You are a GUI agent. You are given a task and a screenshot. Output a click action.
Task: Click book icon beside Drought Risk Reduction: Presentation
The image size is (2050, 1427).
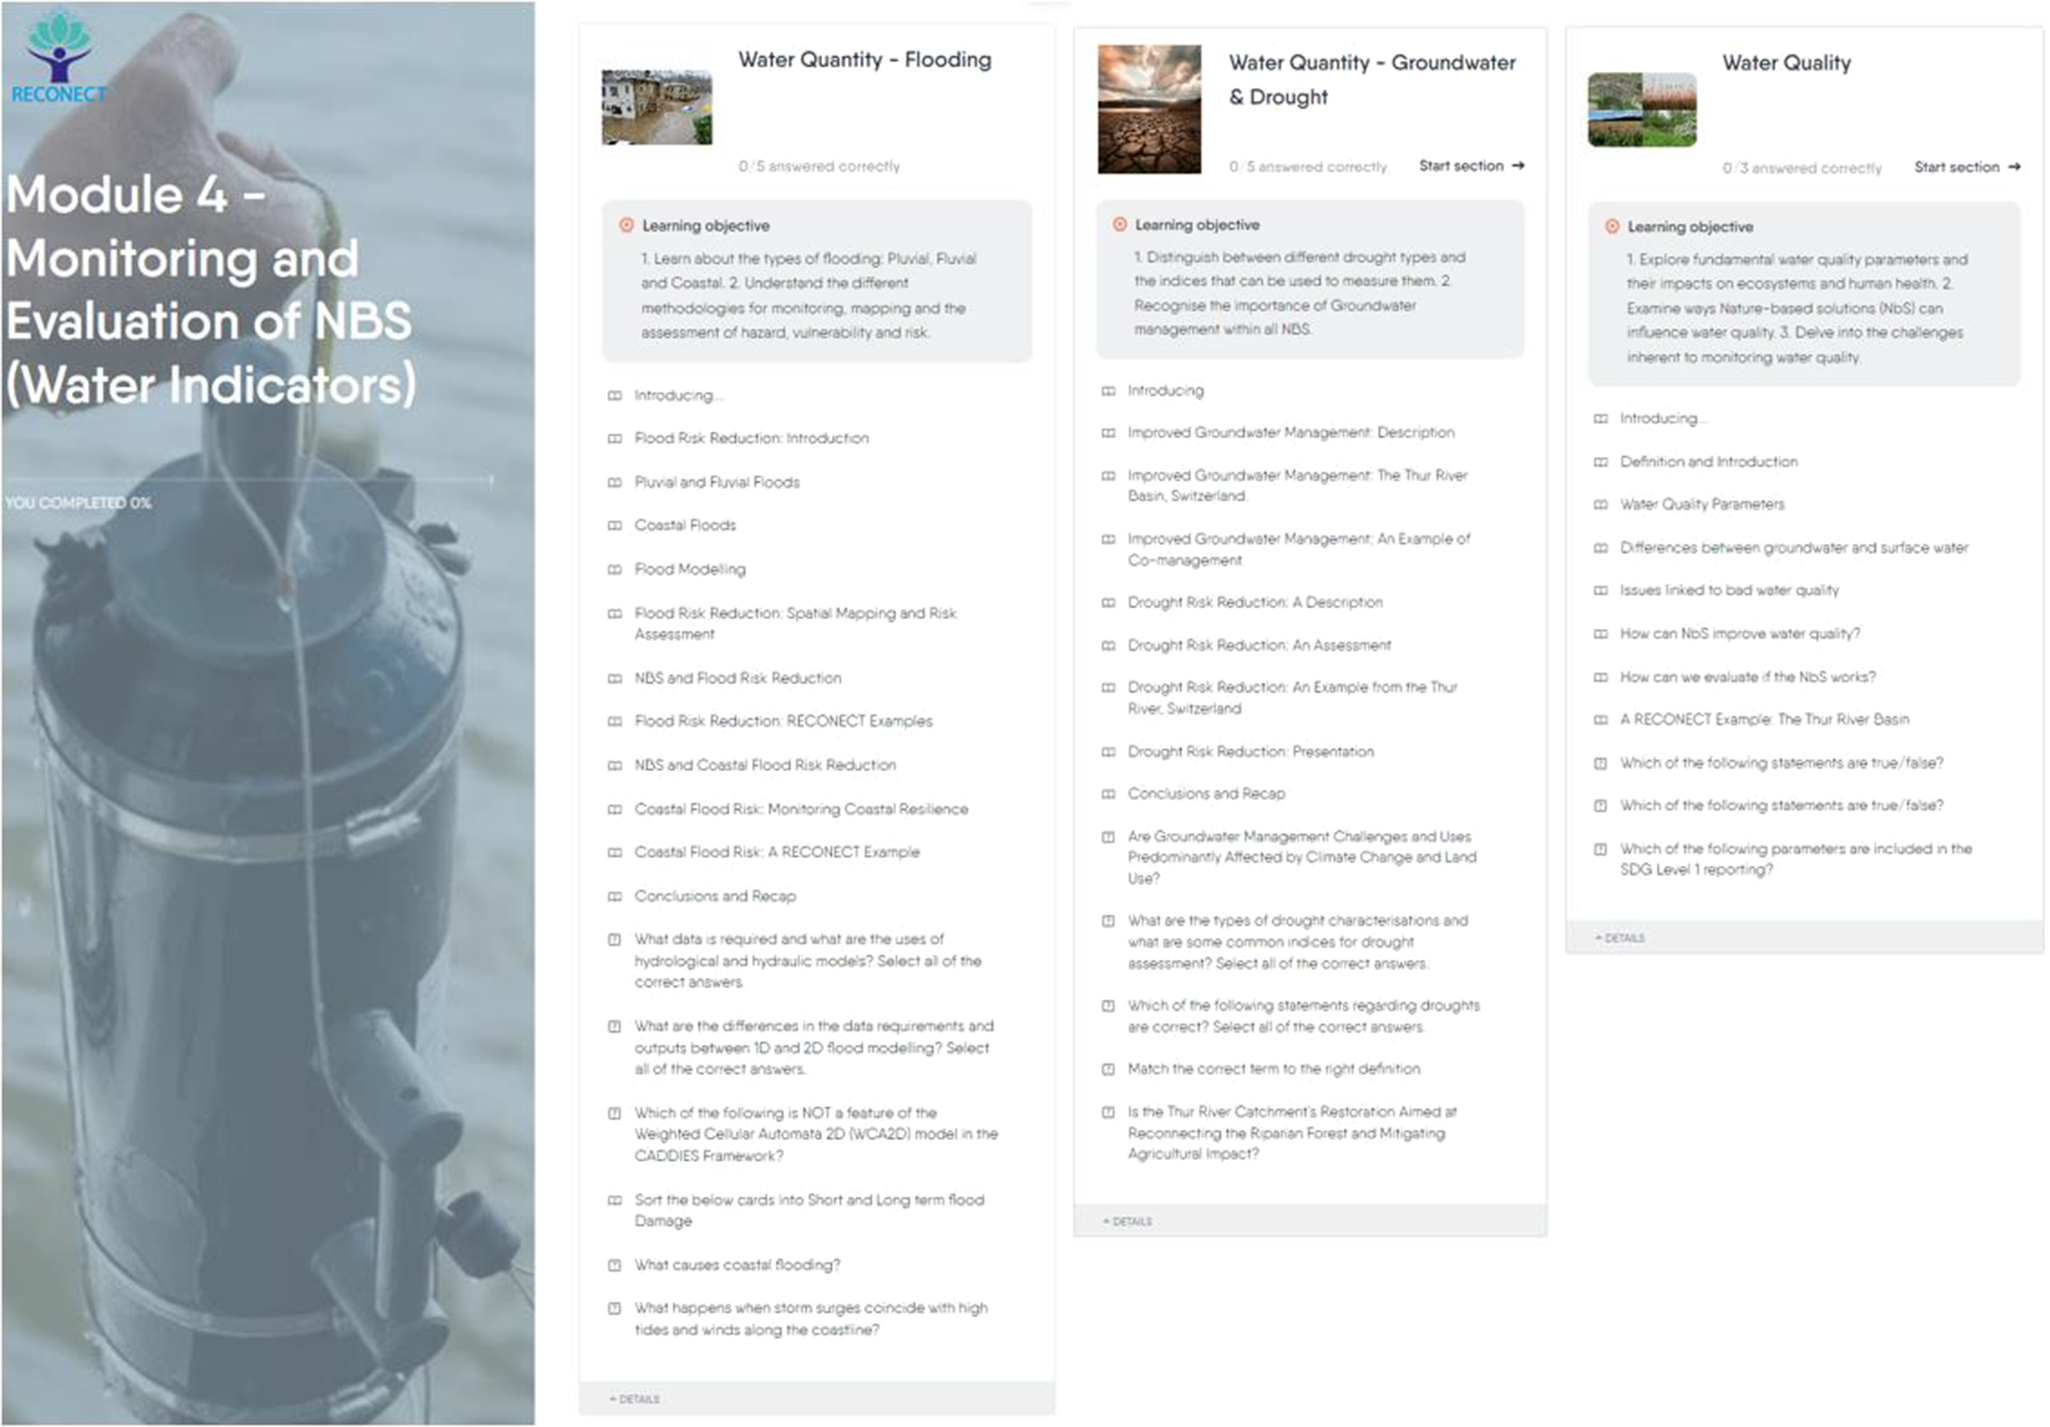(x=1108, y=752)
